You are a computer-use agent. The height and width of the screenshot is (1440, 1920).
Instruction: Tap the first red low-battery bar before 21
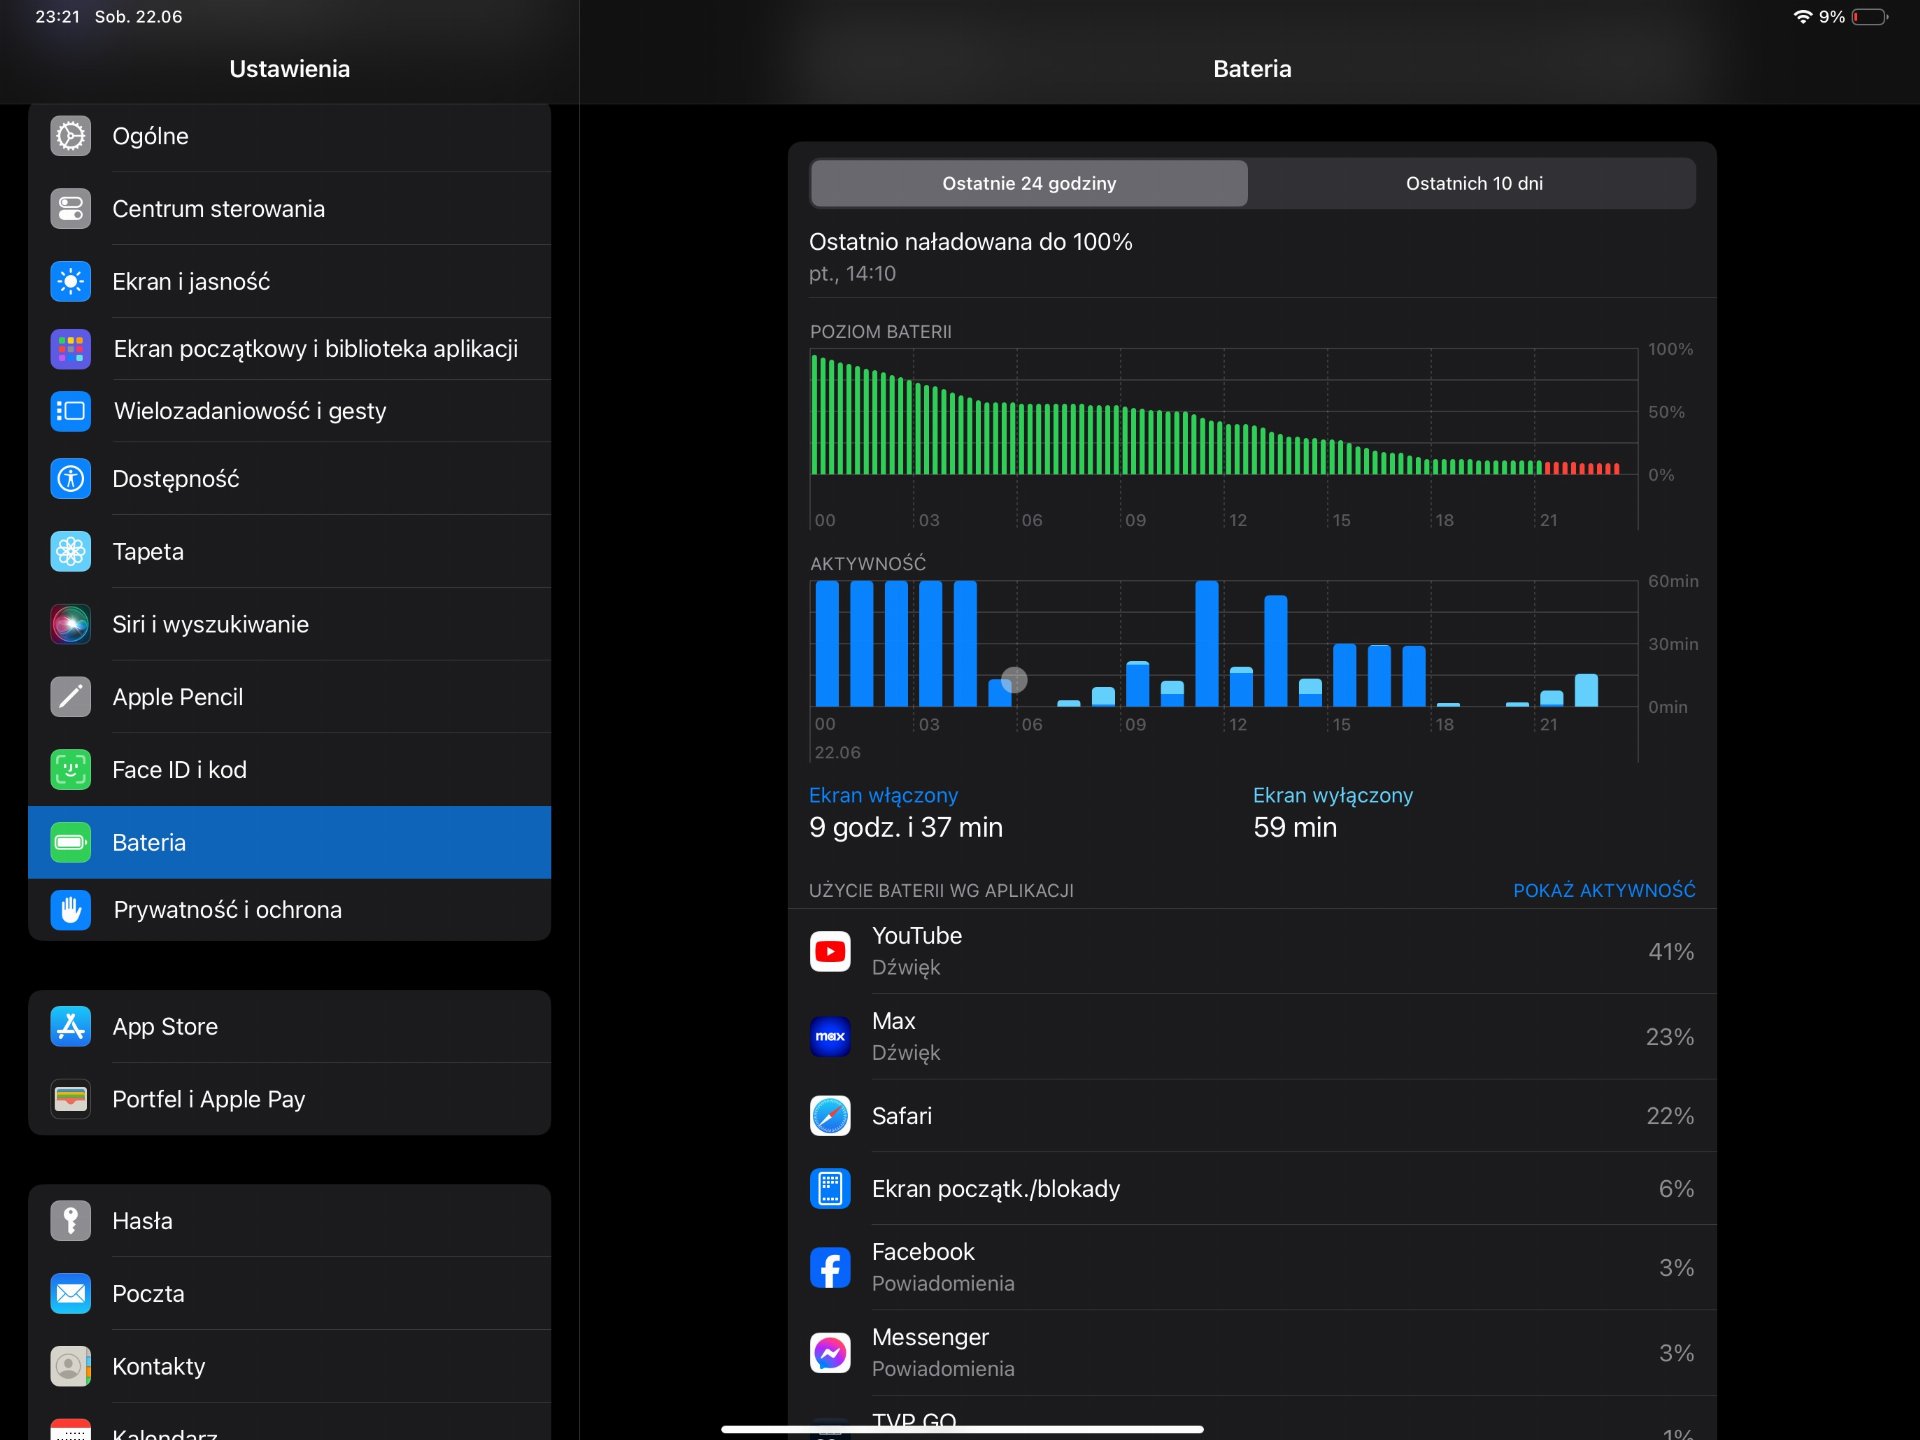click(x=1547, y=469)
